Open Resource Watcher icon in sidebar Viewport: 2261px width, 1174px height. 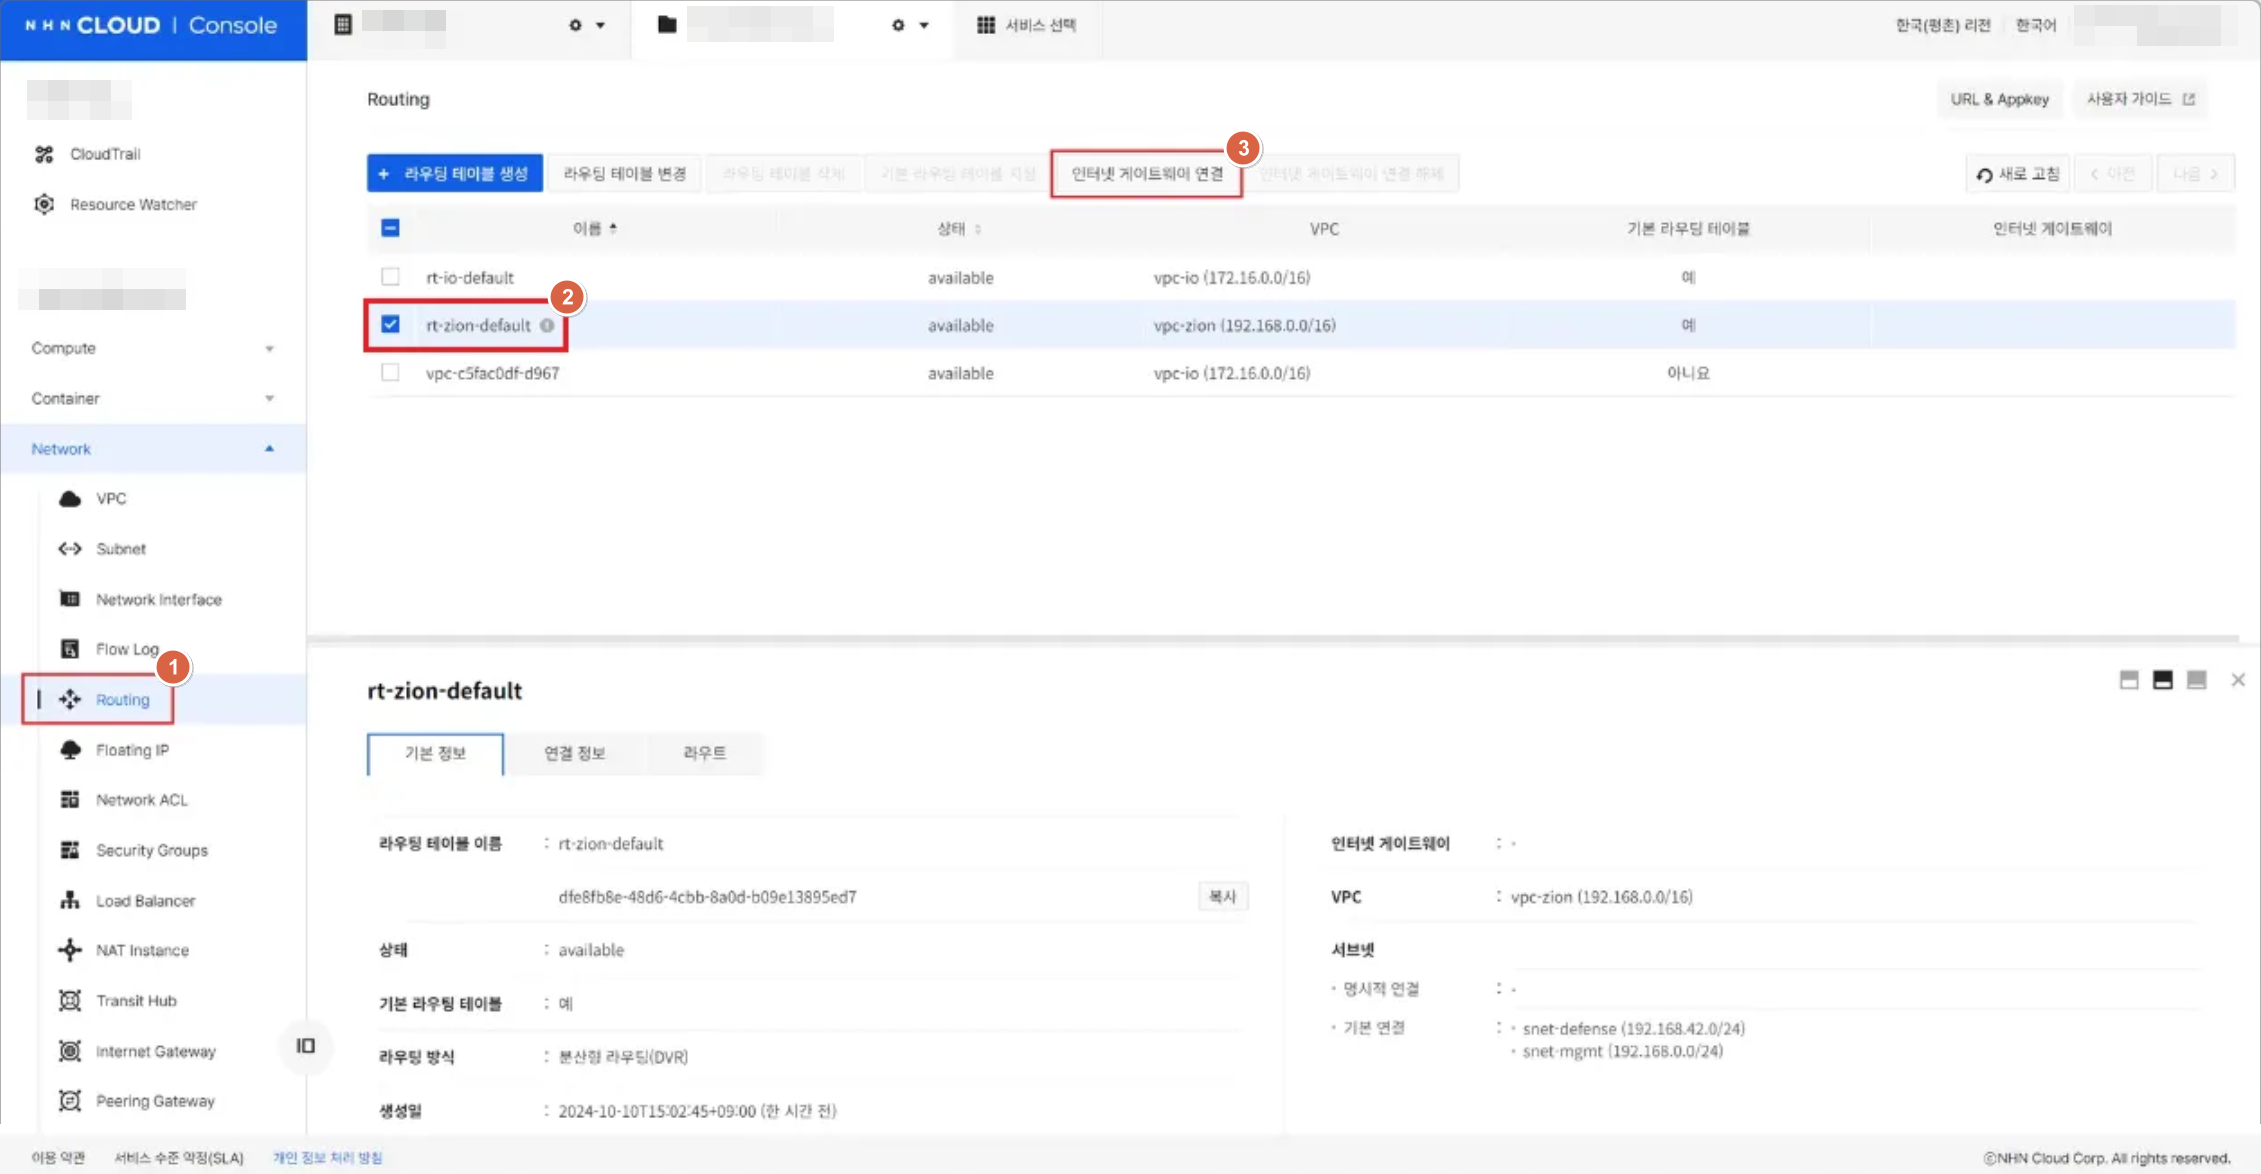point(44,204)
